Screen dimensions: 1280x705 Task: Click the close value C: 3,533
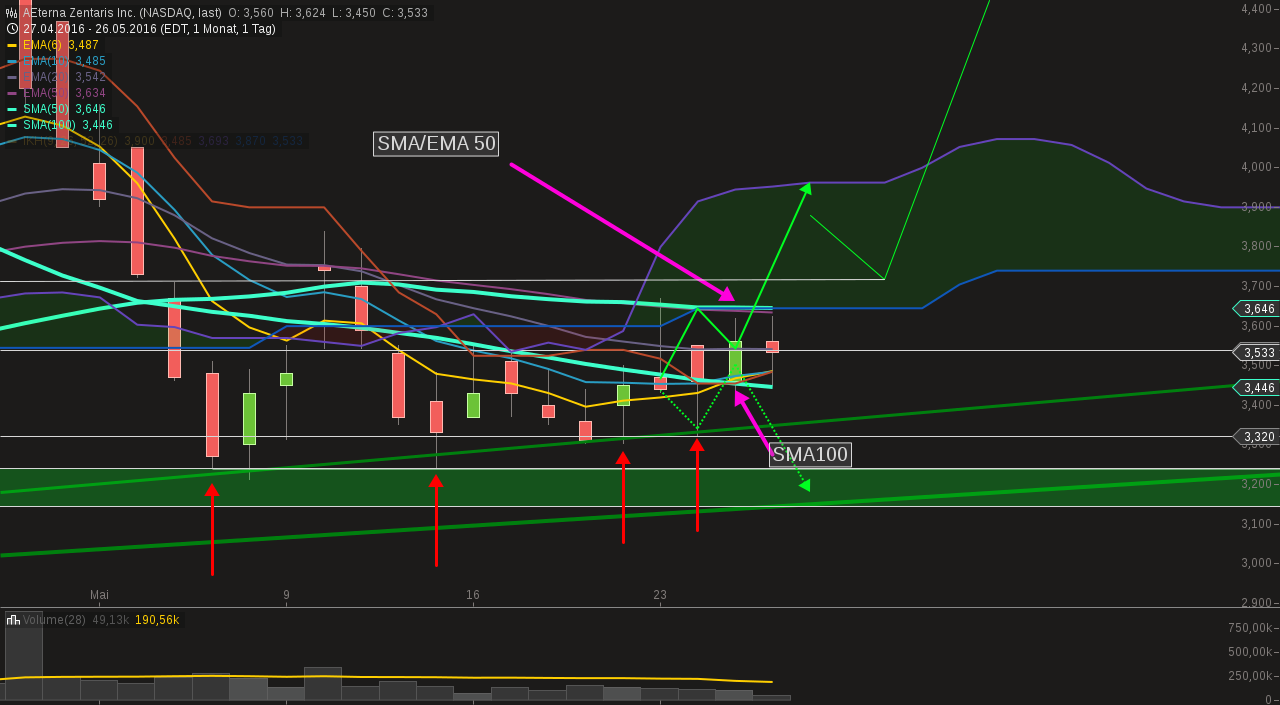[405, 13]
